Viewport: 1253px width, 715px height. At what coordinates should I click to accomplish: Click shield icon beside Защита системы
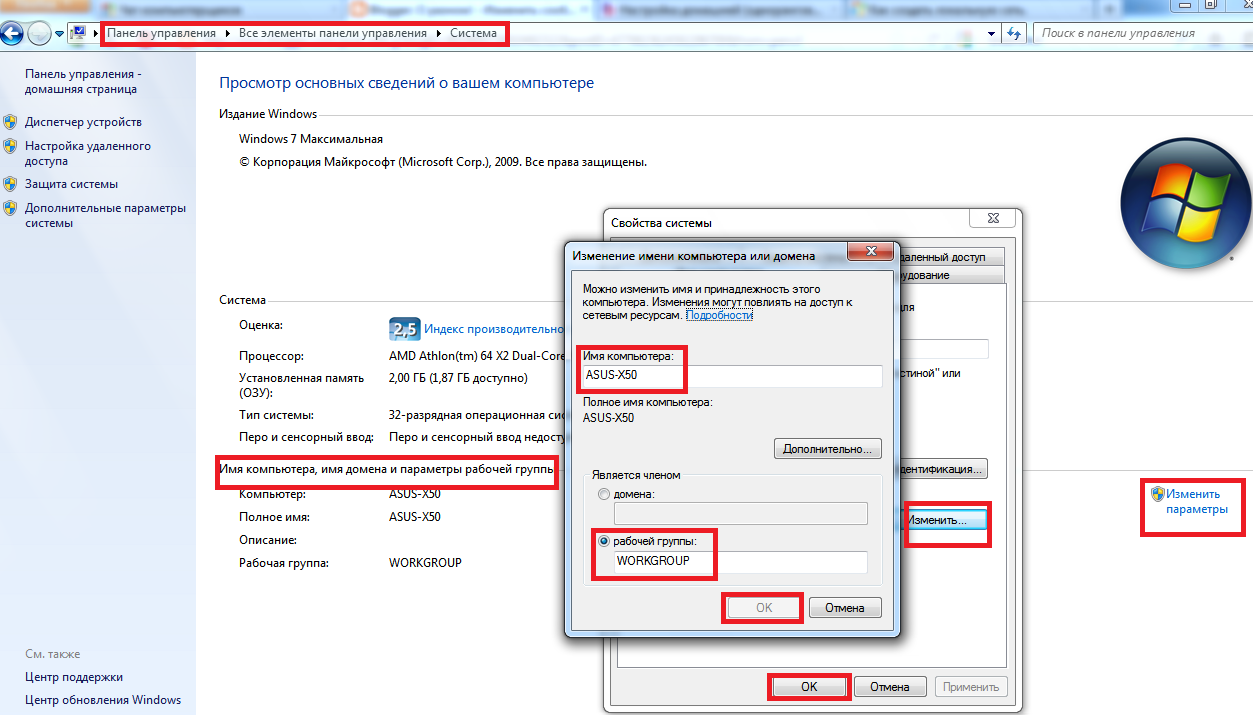pyautogui.click(x=10, y=184)
